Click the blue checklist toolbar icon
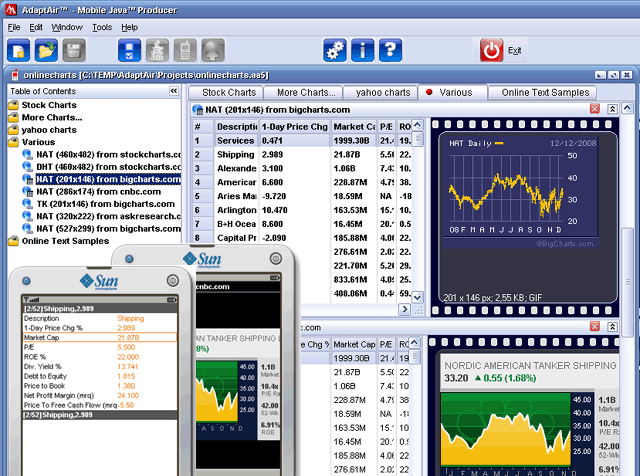 [129, 51]
